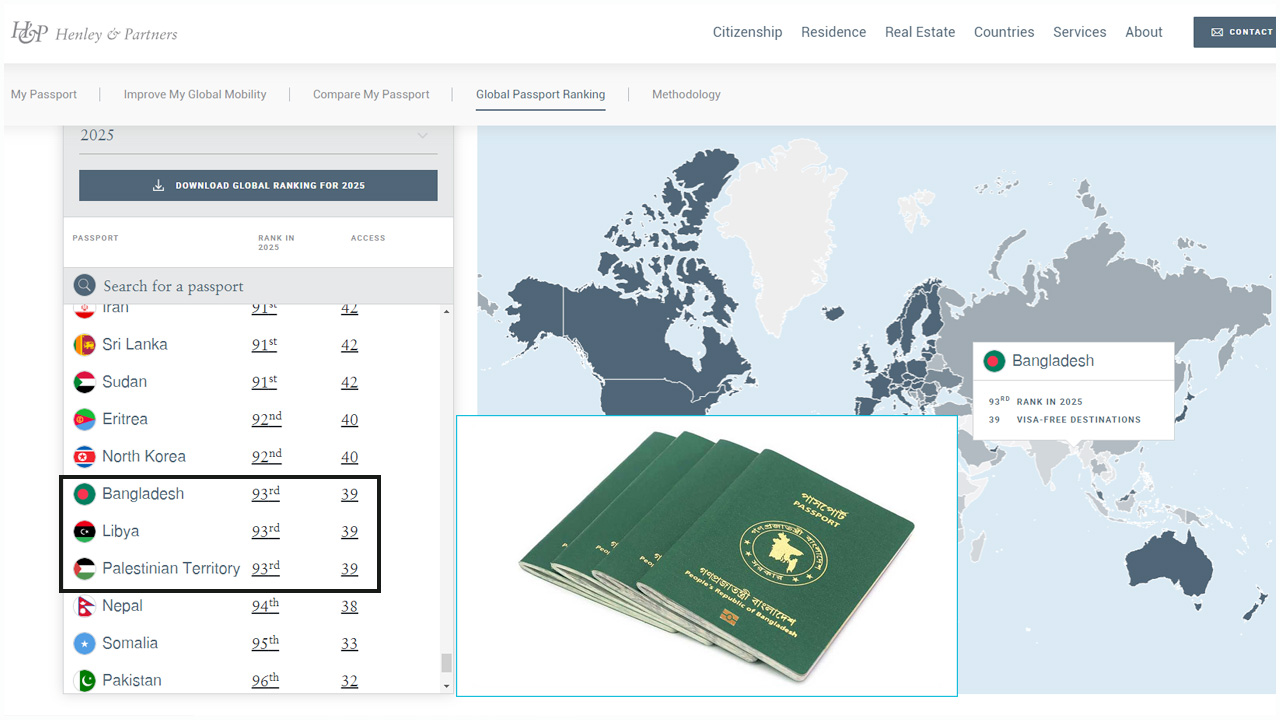Click the Libya flag icon
Viewport: 1280px width, 720px height.
point(85,531)
